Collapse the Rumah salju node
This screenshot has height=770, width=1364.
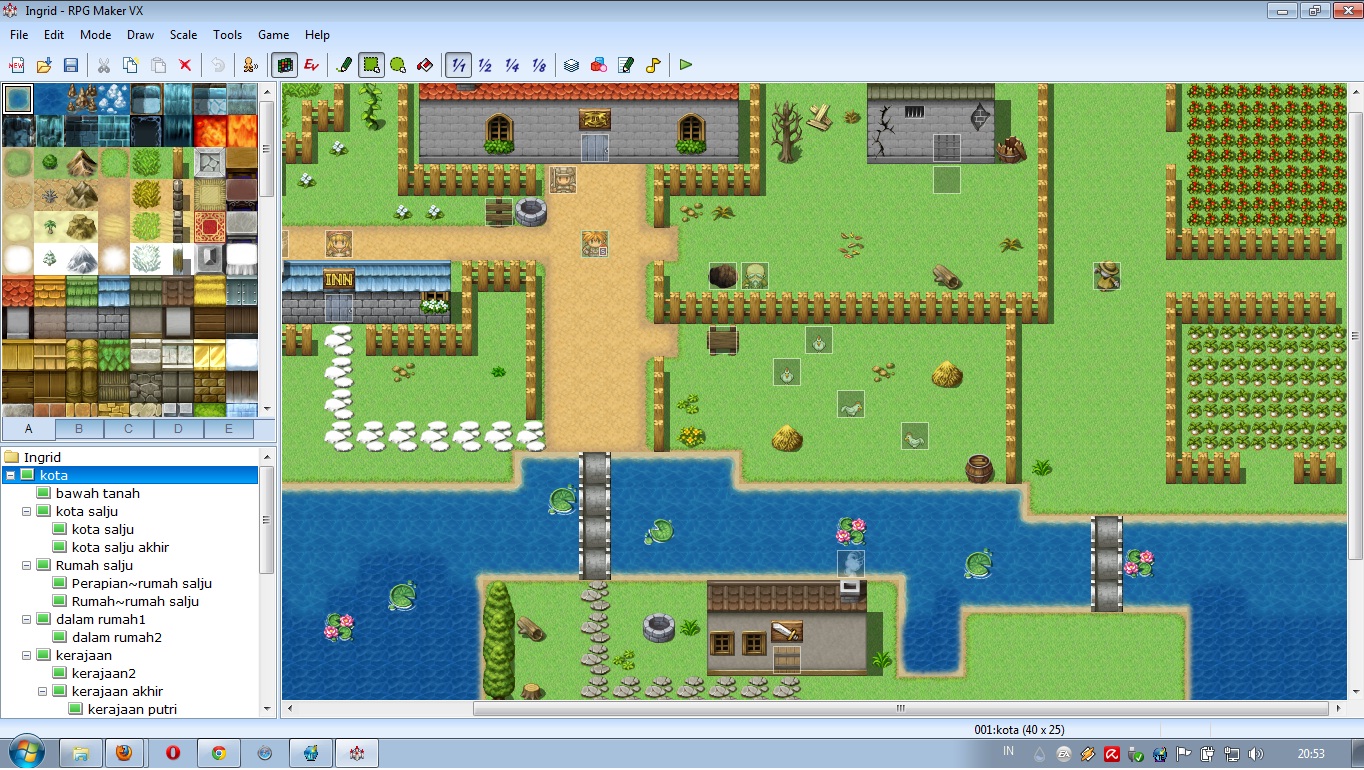(x=27, y=565)
